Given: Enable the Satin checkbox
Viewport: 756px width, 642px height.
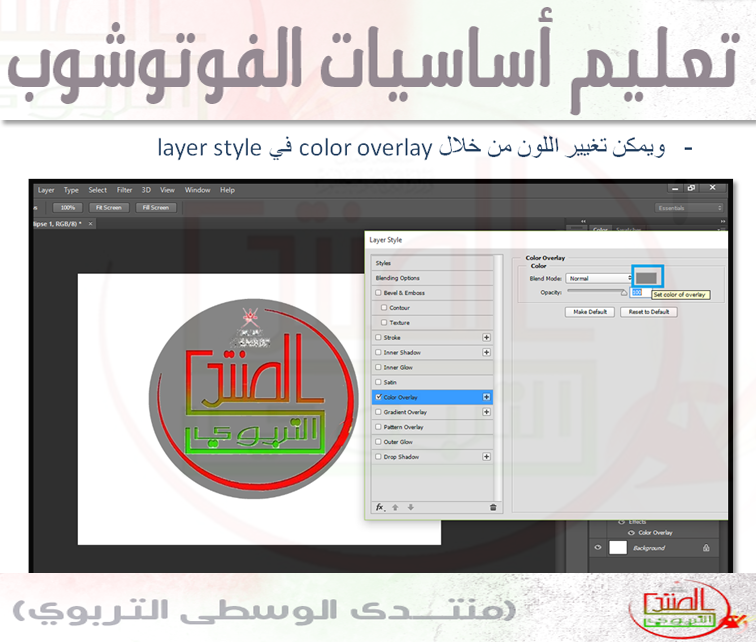Looking at the screenshot, I should pos(378,382).
